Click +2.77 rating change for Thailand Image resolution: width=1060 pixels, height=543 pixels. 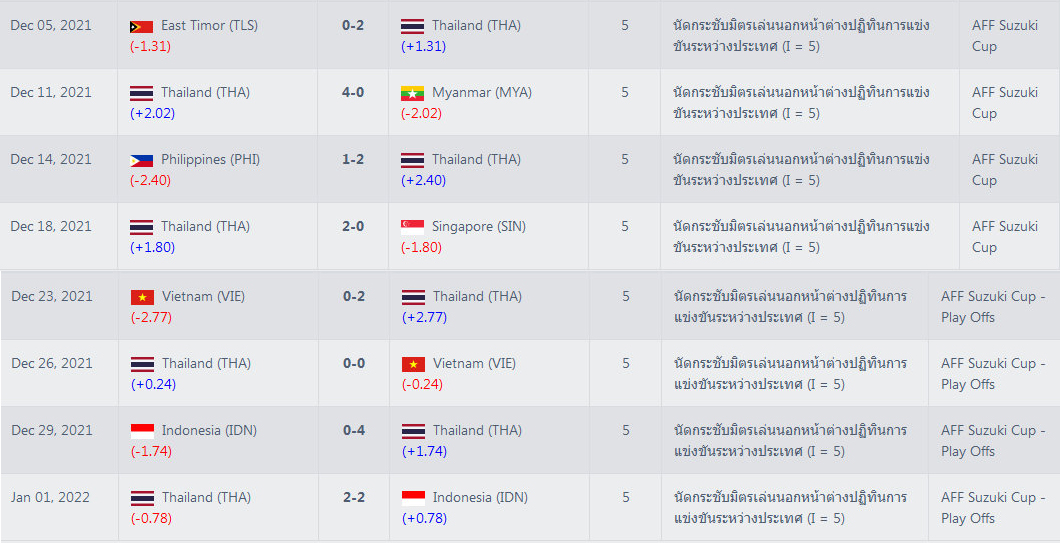pos(424,317)
